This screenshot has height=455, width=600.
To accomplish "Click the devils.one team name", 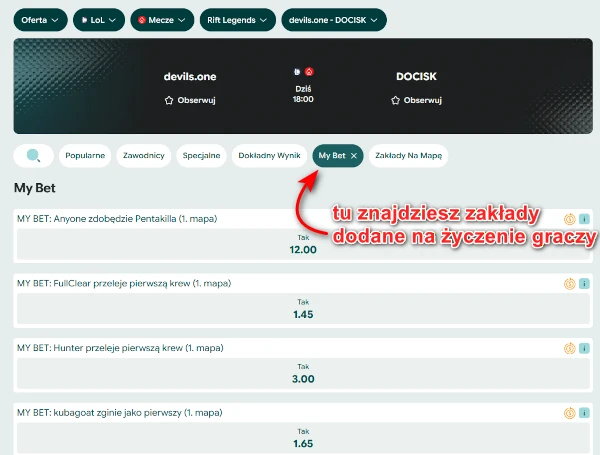I will 190,77.
